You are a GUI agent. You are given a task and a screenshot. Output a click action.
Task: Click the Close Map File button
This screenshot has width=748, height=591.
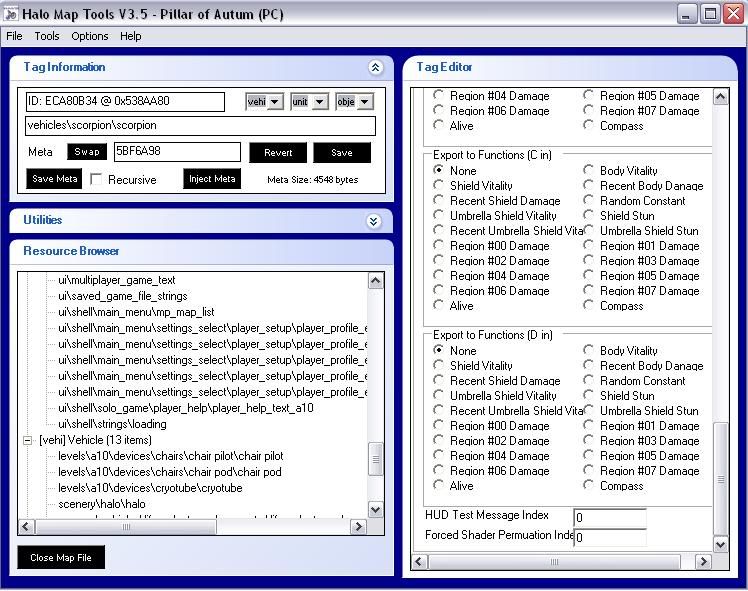tap(61, 557)
